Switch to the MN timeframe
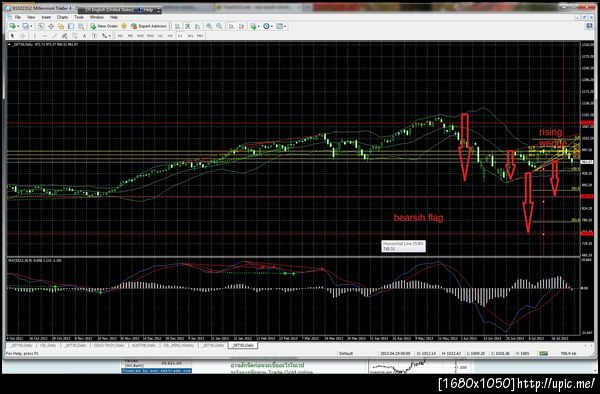The width and height of the screenshot is (600, 394). (x=200, y=36)
